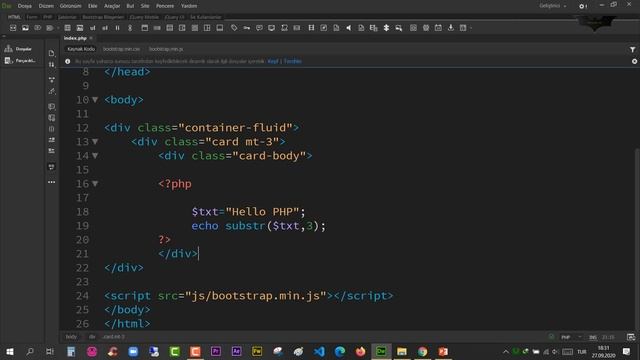Image resolution: width=640 pixels, height=360 pixels.
Task: Click the File Management arrows icon
Action: point(51,64)
